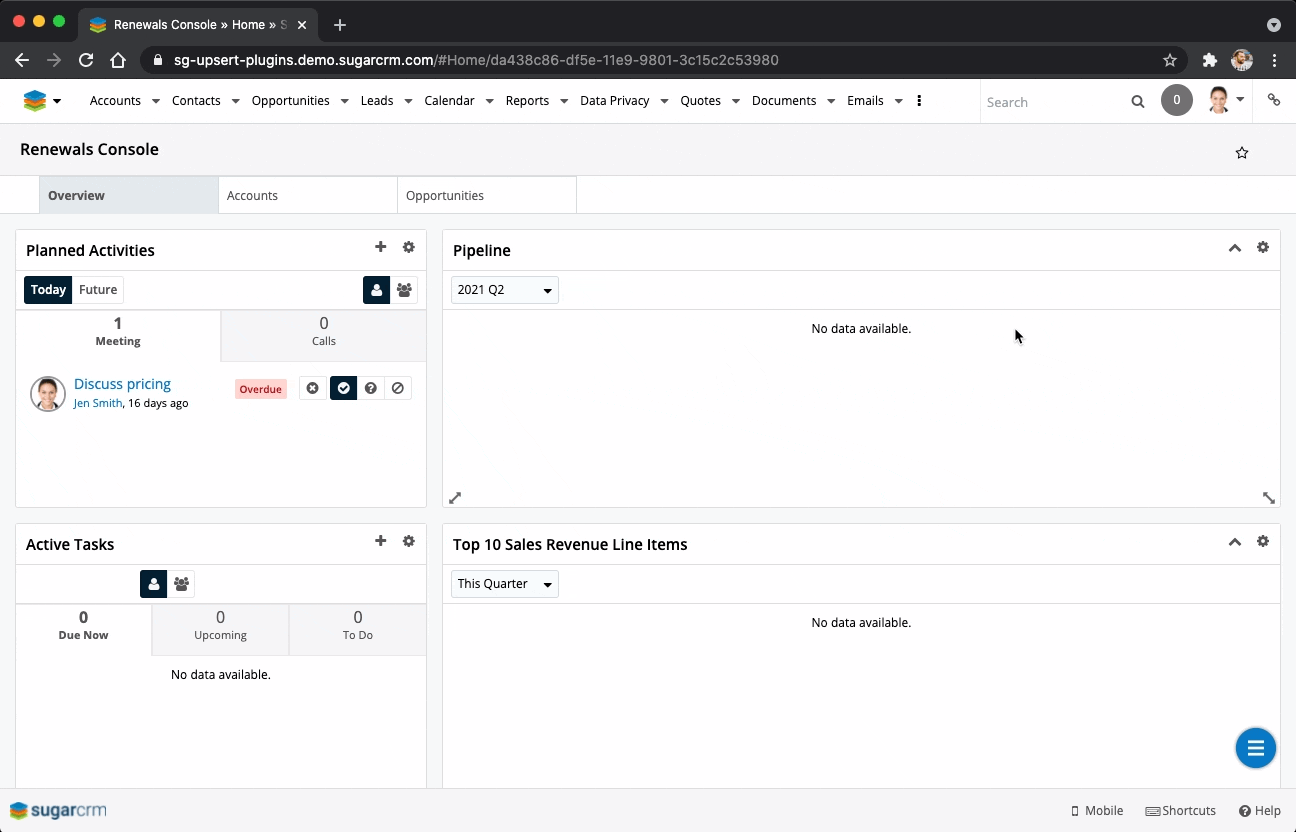Switch to the Accounts tab
The image size is (1296, 832).
click(253, 195)
